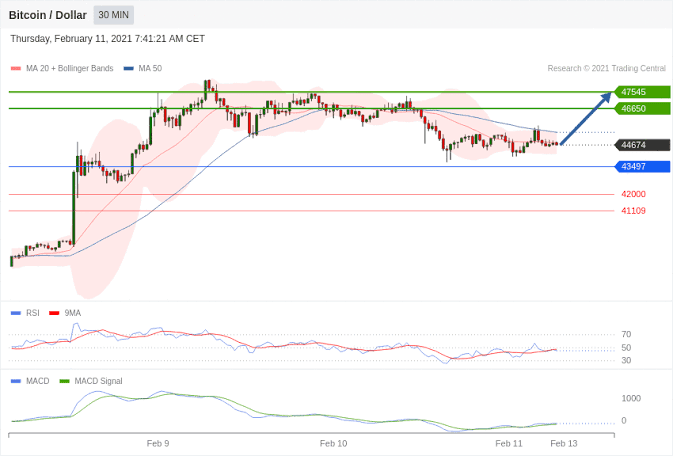673x456 pixels.
Task: Click the MACD 0 axis label
Action: pyautogui.click(x=624, y=421)
